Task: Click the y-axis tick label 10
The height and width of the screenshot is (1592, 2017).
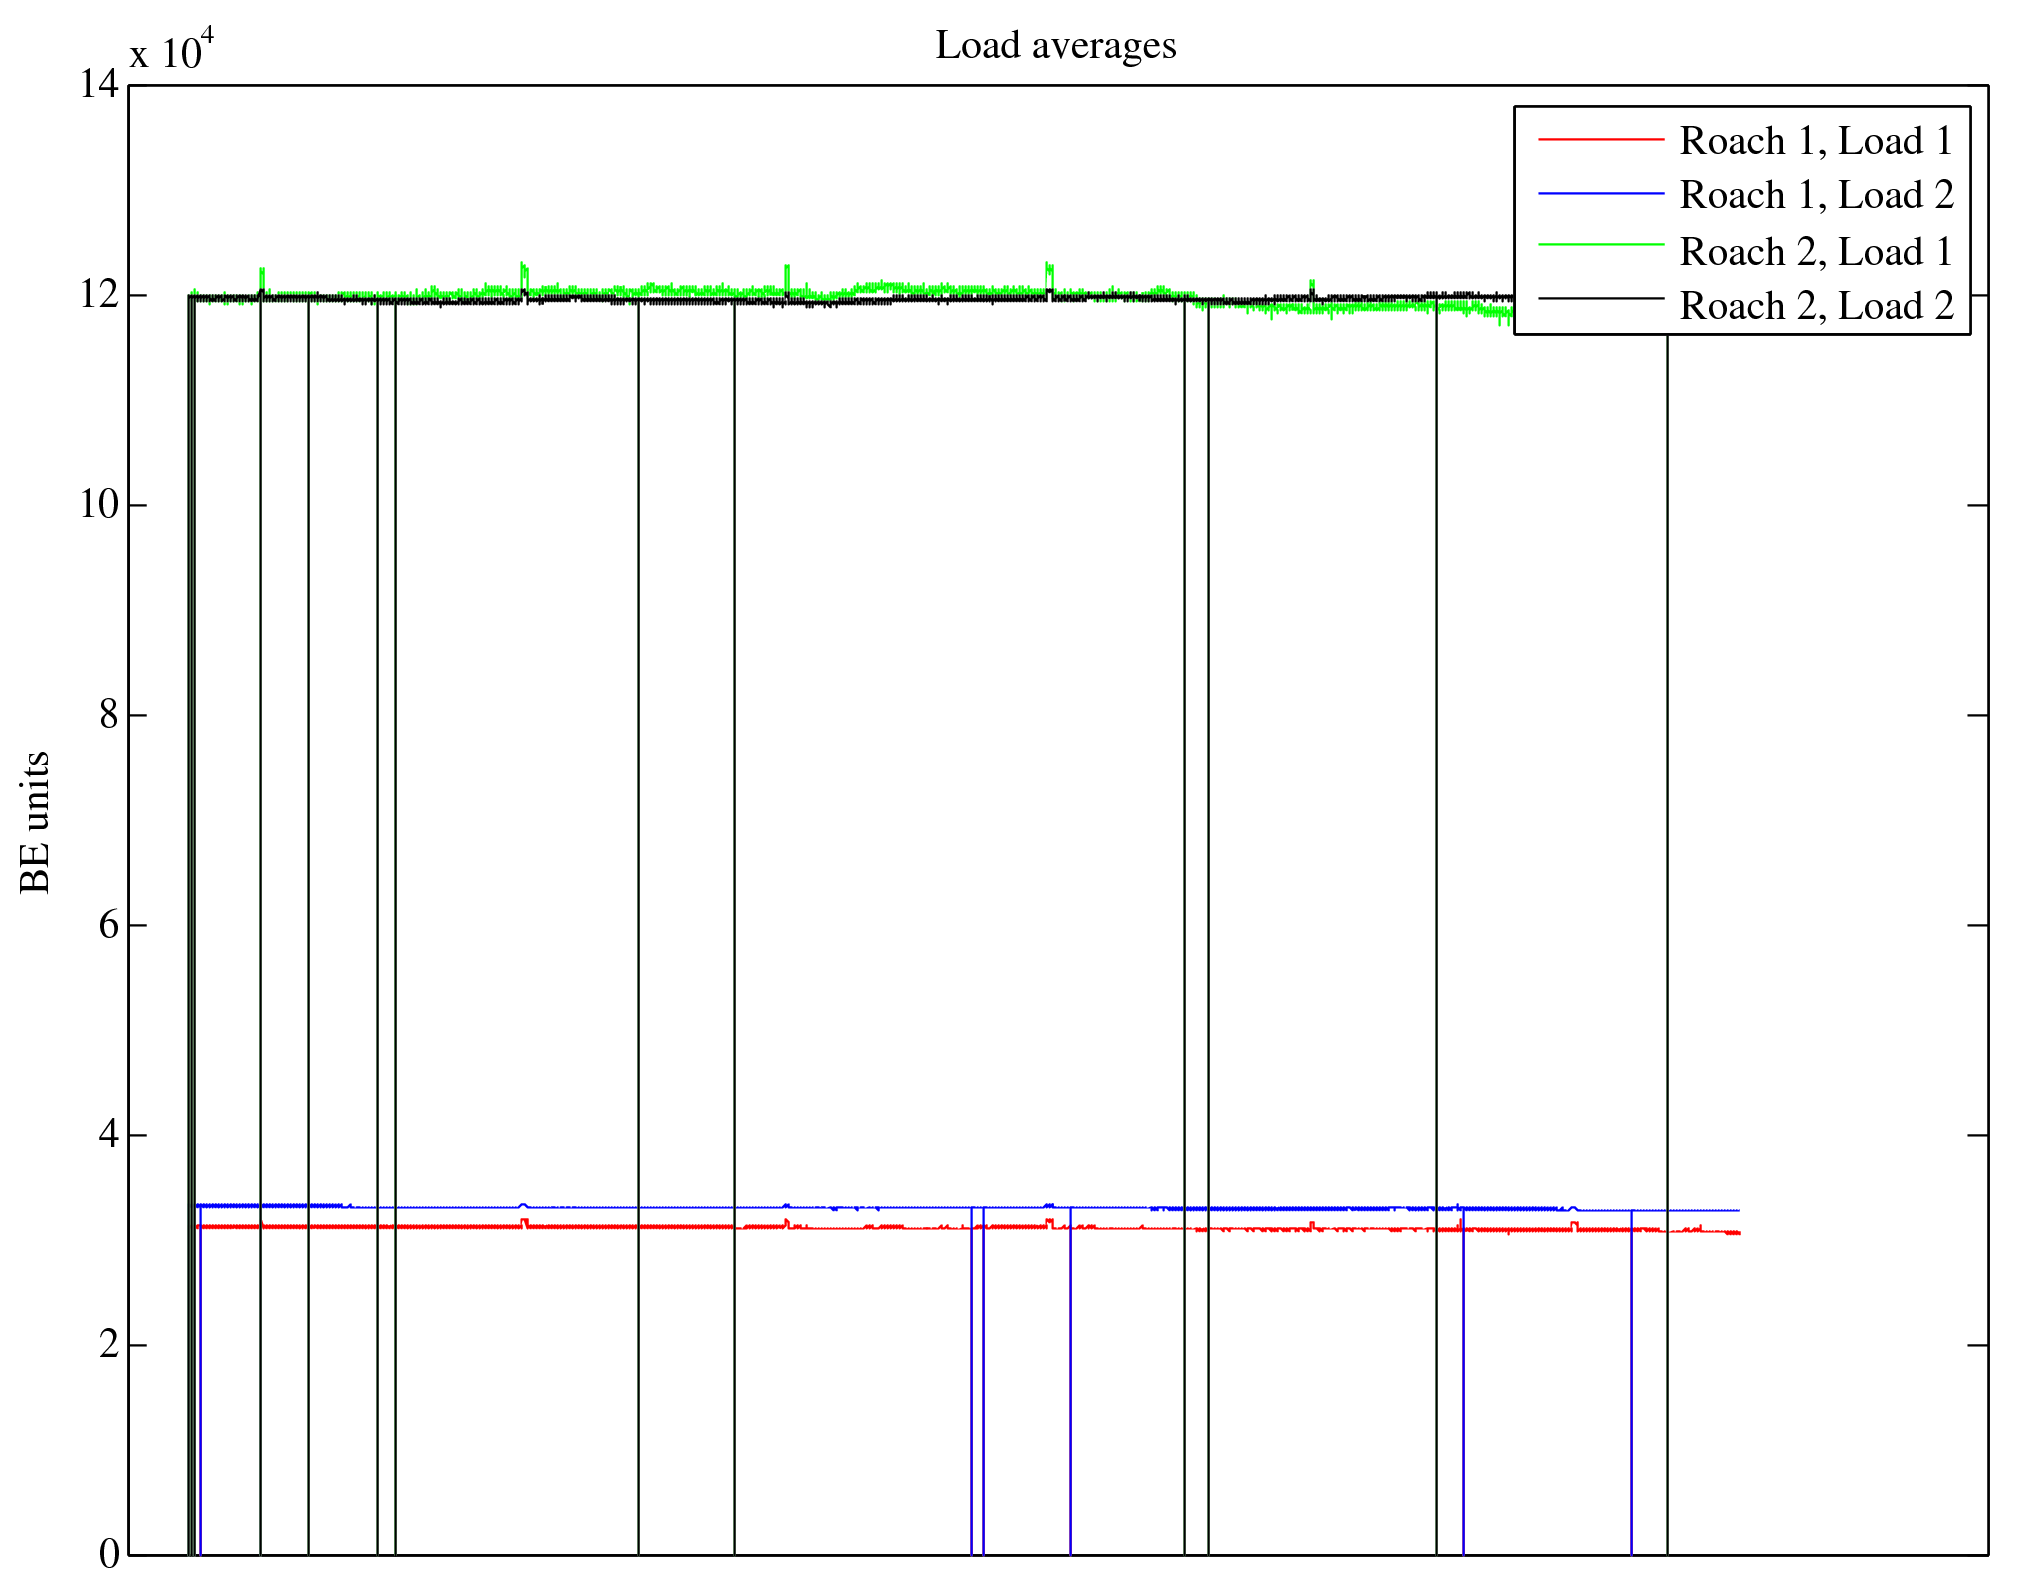Action: tap(99, 505)
